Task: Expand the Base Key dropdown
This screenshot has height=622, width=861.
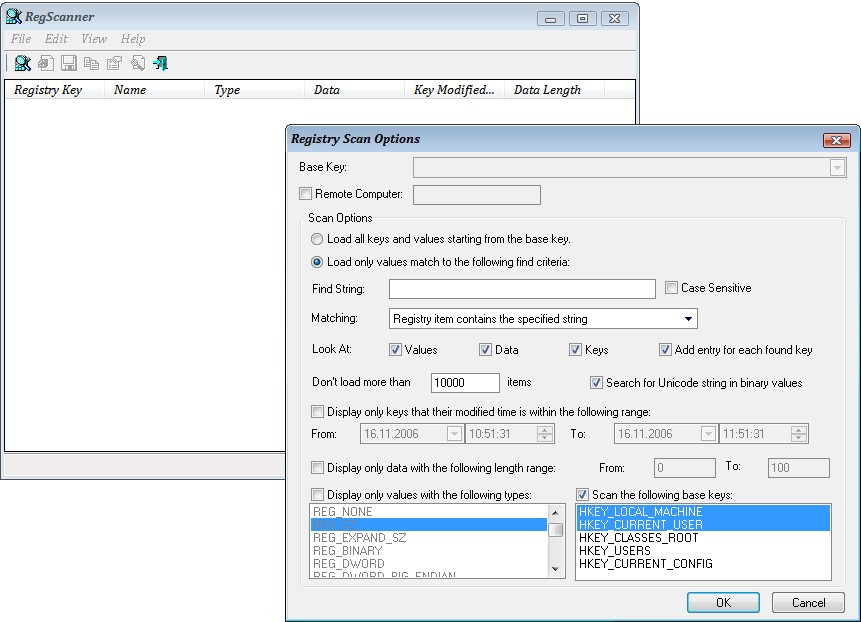Action: coord(837,167)
